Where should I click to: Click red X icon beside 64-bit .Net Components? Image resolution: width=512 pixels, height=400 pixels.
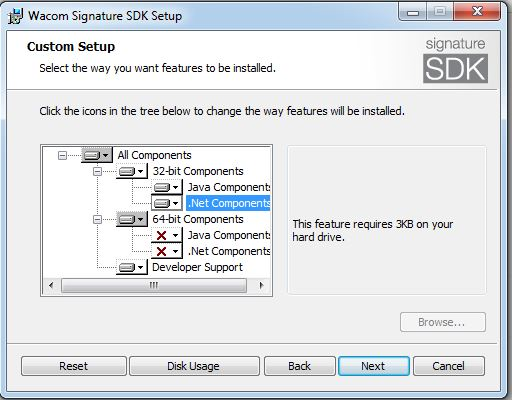(162, 251)
